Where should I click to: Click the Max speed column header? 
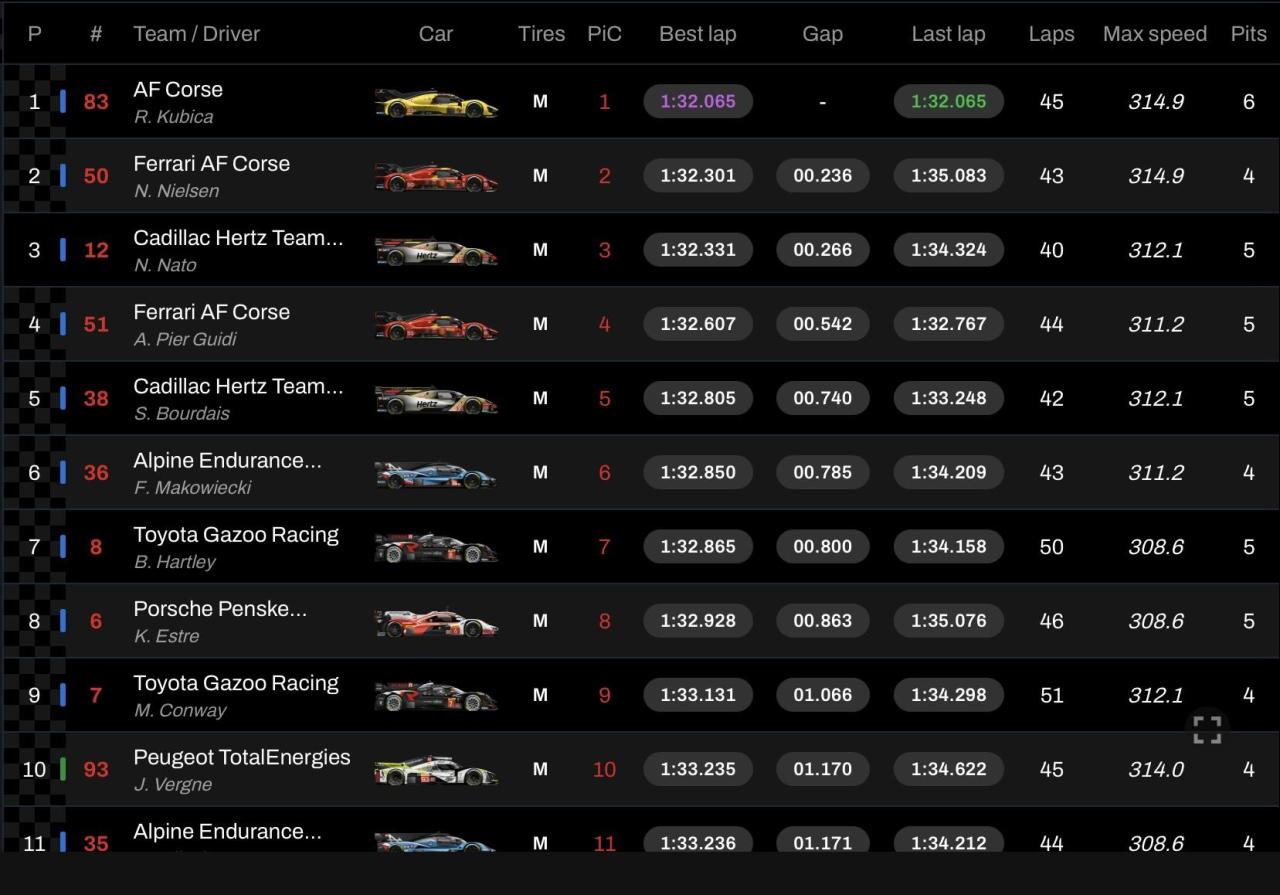tap(1155, 34)
